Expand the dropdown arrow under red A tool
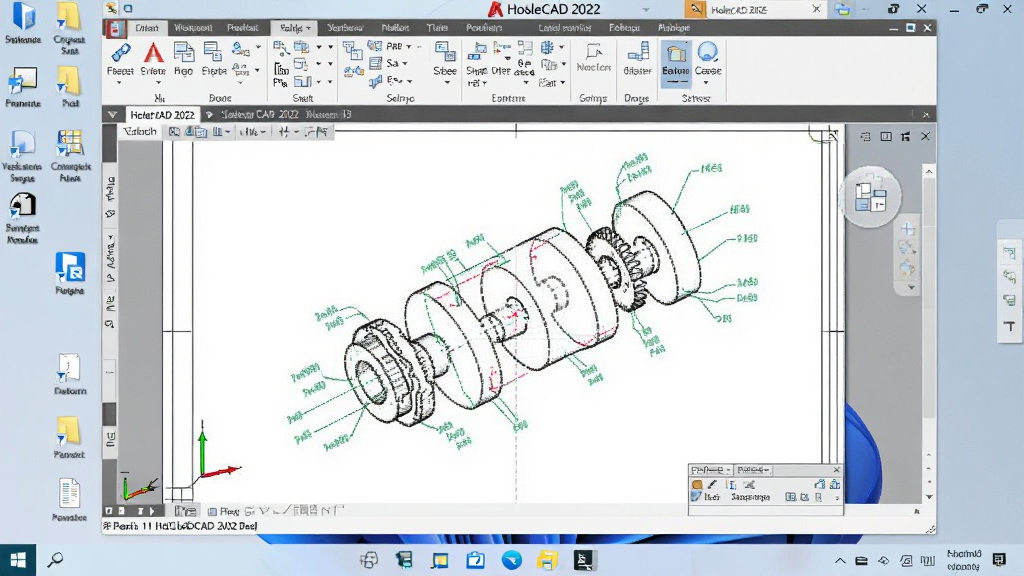1024x576 pixels. (x=158, y=83)
